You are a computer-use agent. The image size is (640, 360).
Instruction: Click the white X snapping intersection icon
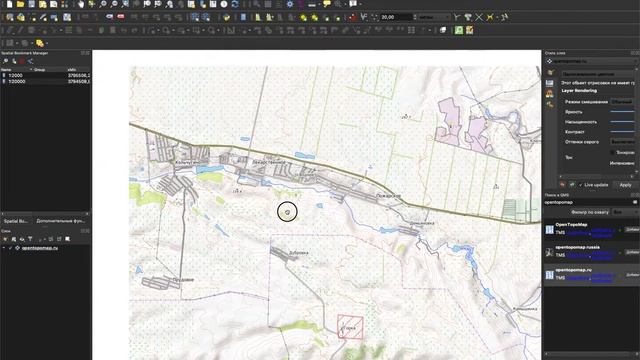click(x=479, y=17)
